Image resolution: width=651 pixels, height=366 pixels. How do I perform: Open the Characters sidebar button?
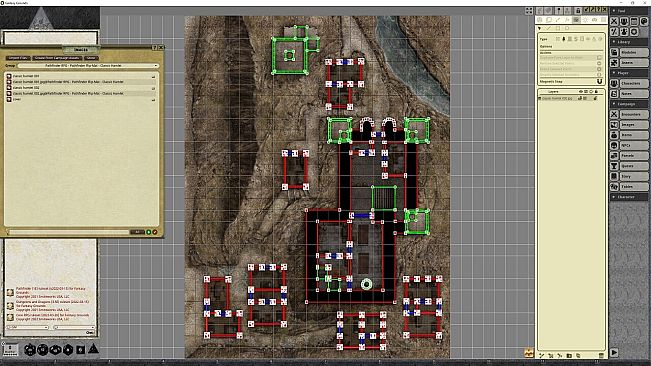coord(634,83)
